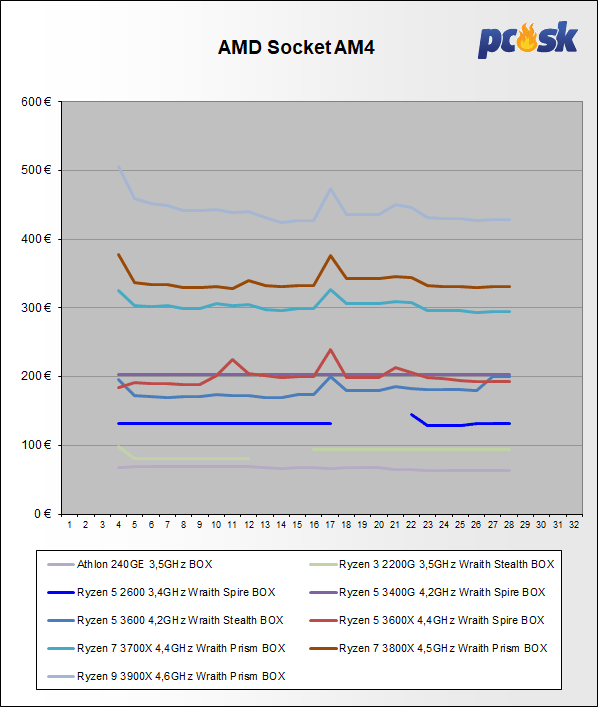Viewport: 598px width, 707px height.
Task: Click day 32 on the x-axis
Action: pyautogui.click(x=574, y=525)
